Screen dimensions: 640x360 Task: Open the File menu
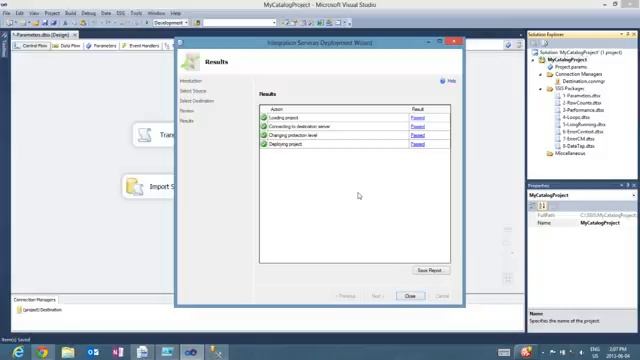click(x=7, y=13)
